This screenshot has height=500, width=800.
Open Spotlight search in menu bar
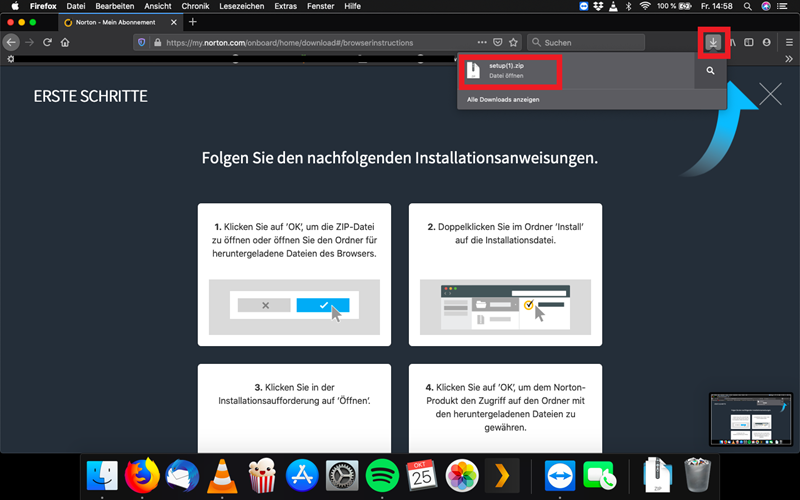pos(747,6)
